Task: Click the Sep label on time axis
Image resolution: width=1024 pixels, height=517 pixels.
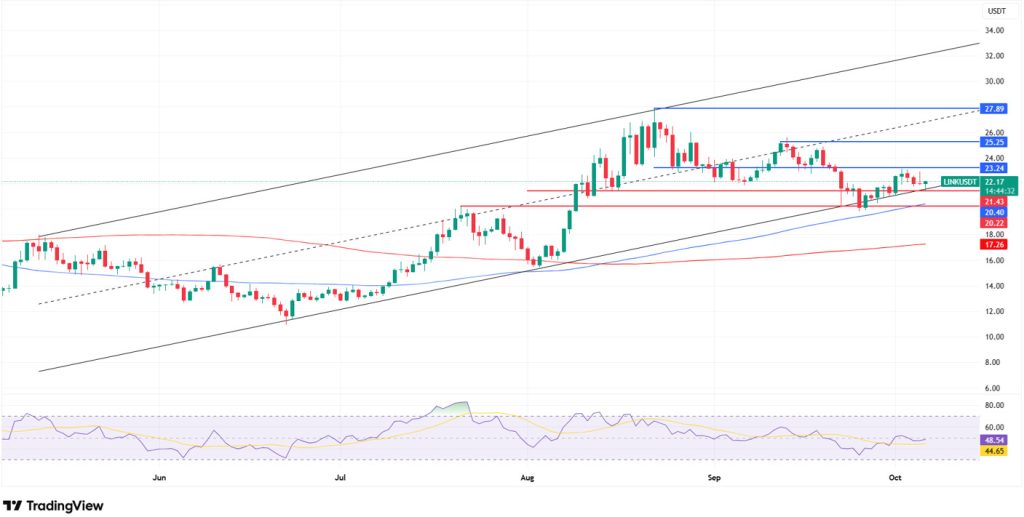Action: click(x=714, y=480)
